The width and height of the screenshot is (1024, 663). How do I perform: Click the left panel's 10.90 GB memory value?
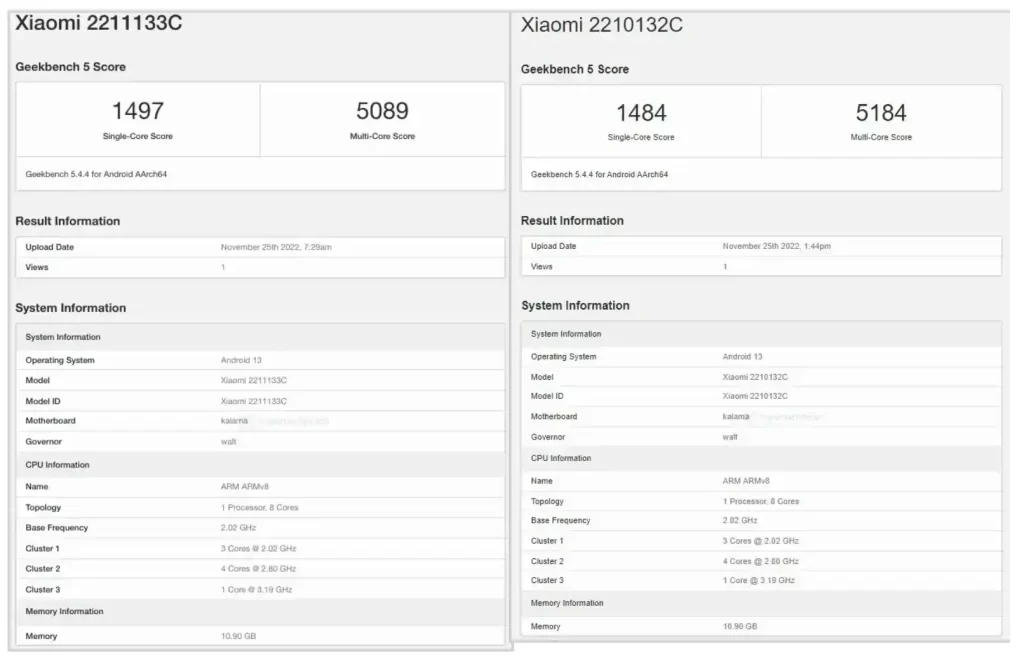[238, 636]
